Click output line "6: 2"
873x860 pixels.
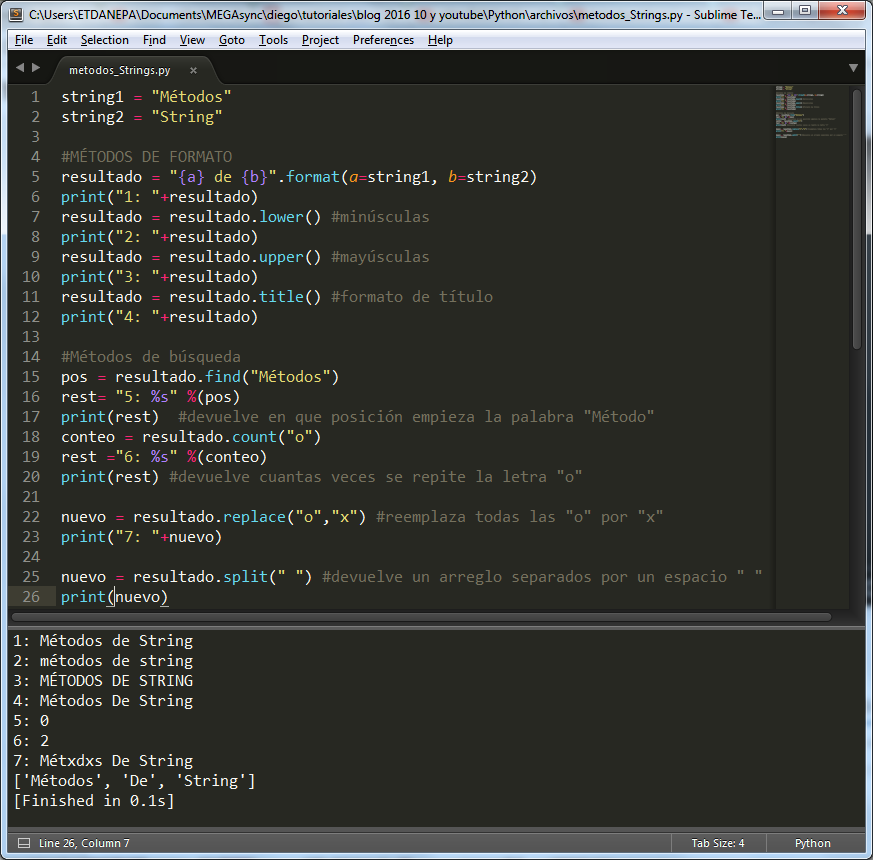(31, 741)
